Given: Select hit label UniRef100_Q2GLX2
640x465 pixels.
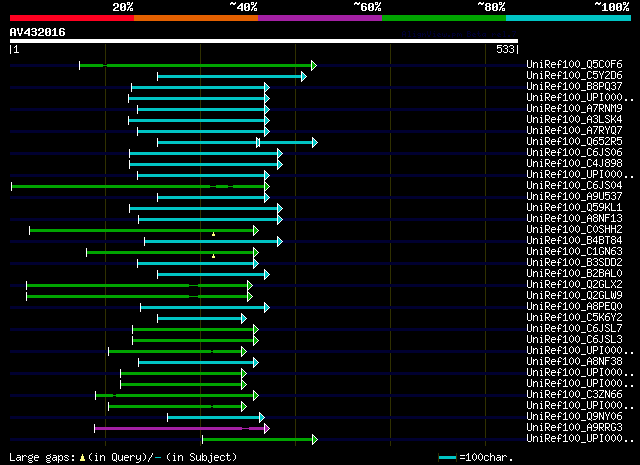Looking at the screenshot, I should (x=574, y=285).
